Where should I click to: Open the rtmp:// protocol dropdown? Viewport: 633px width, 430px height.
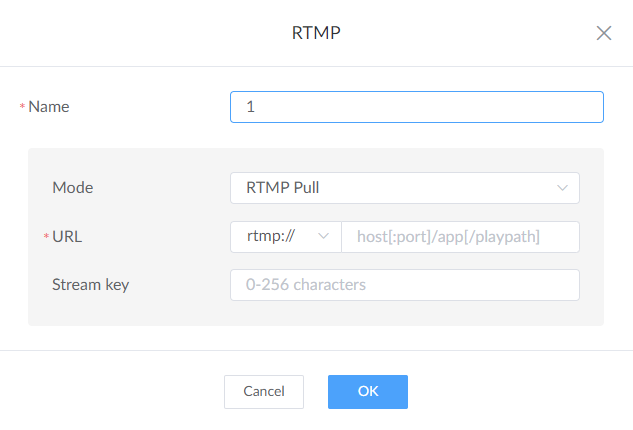coord(286,236)
